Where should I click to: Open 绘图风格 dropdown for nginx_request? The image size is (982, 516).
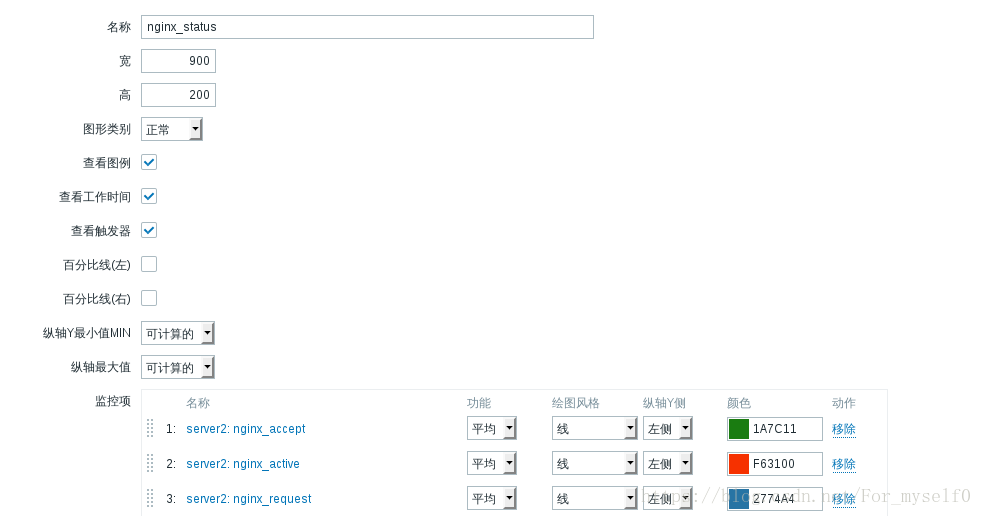(594, 498)
